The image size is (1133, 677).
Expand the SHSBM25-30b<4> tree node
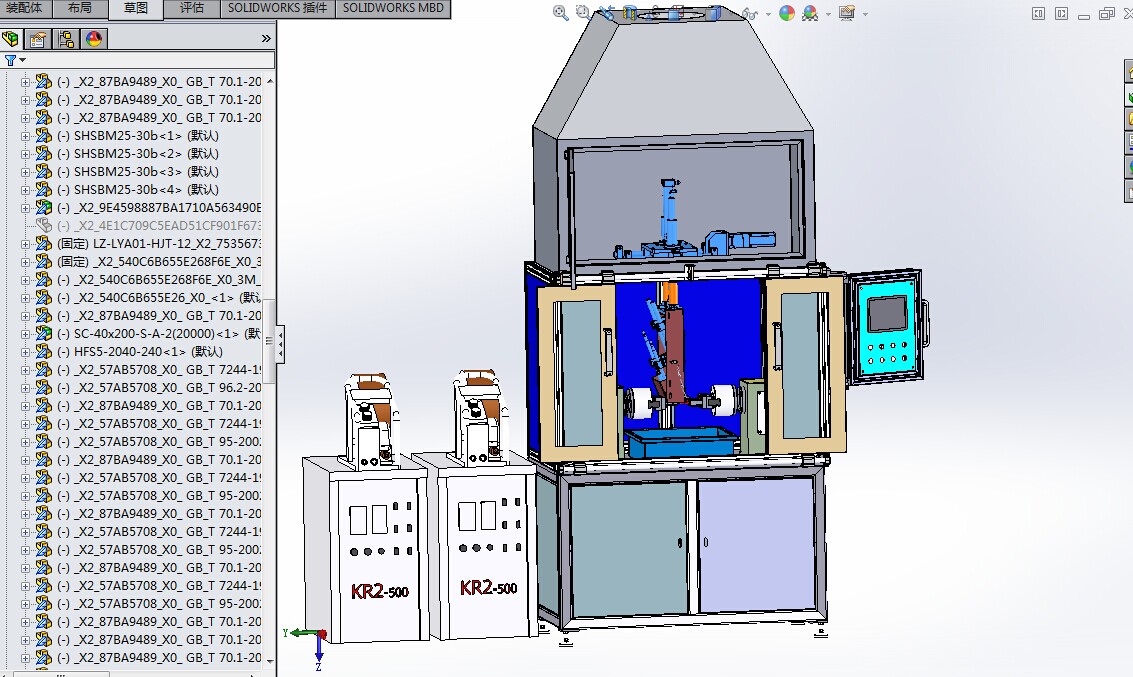[25, 190]
